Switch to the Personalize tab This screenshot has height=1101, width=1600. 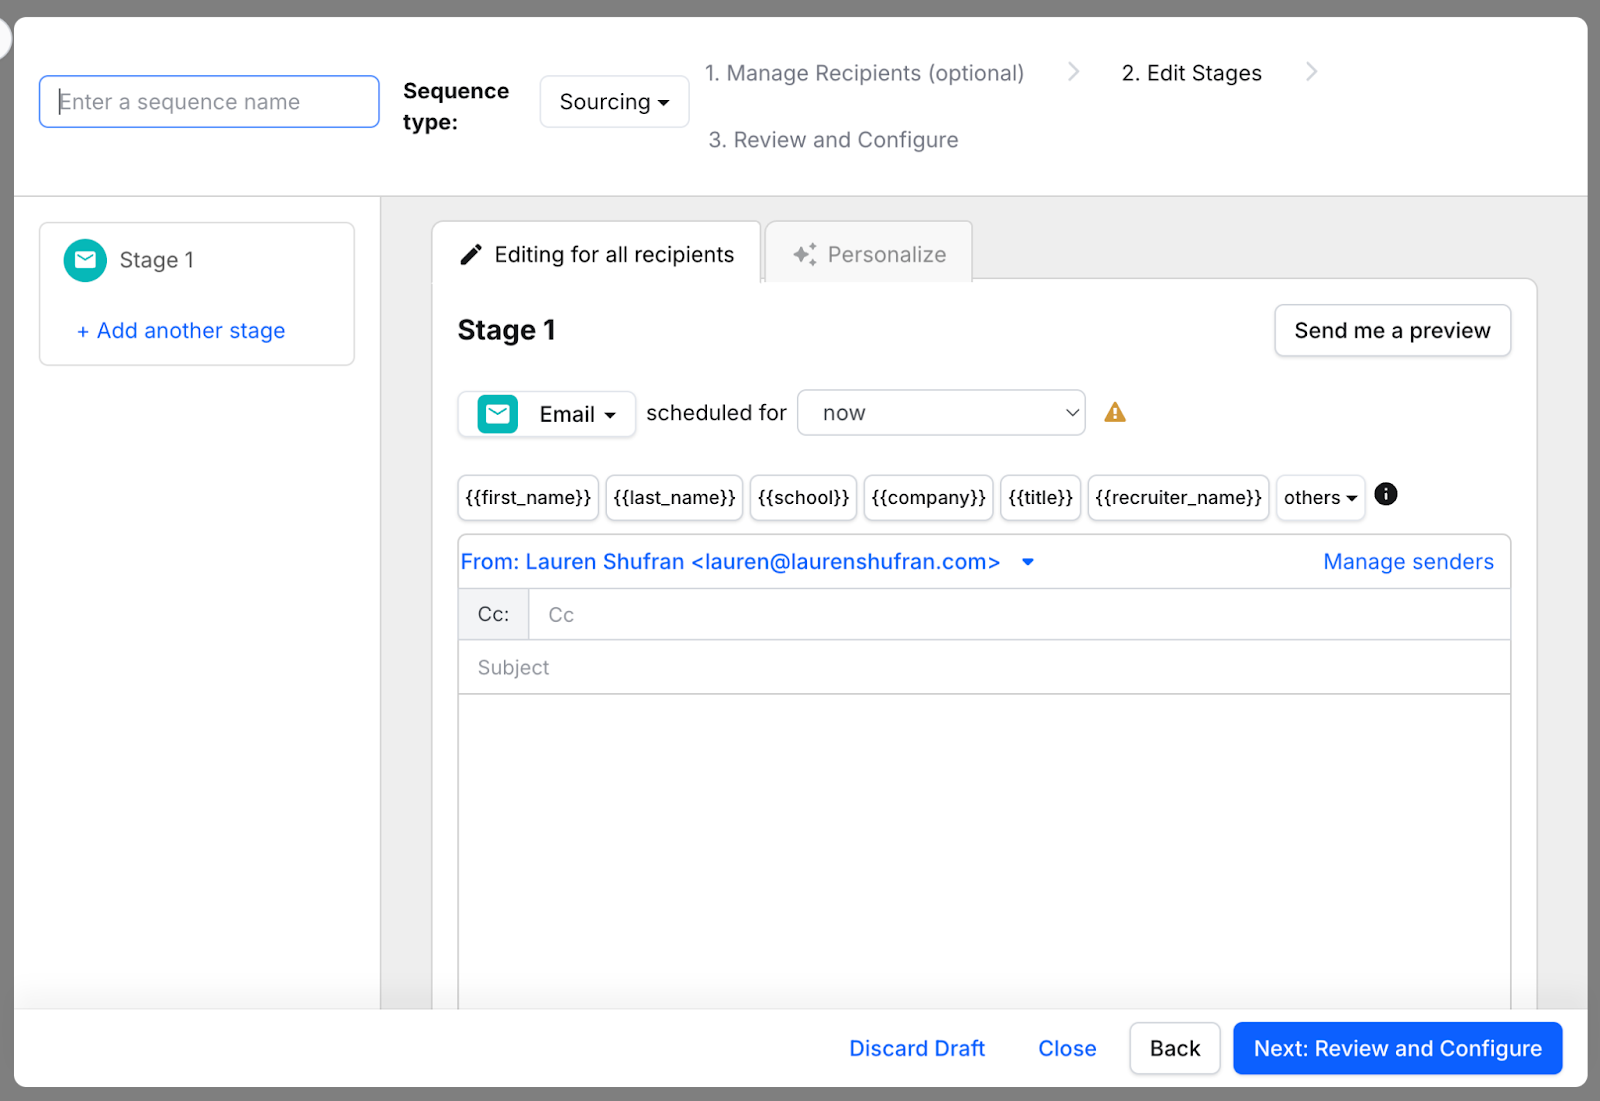pos(868,254)
